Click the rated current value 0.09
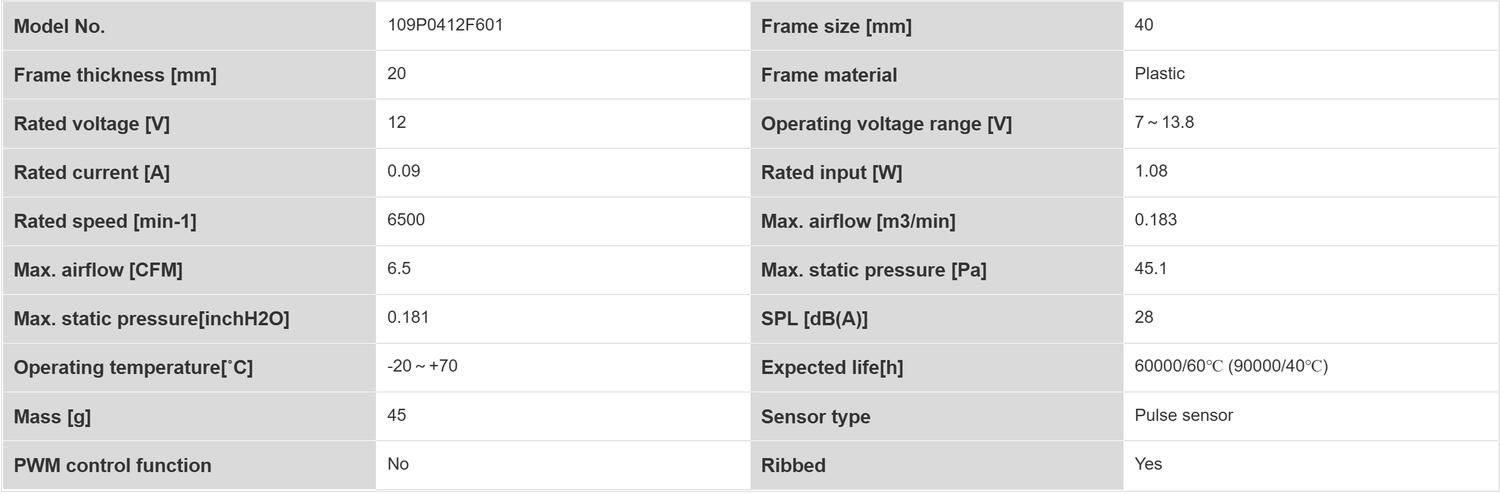This screenshot has height=494, width=1500. coord(404,171)
